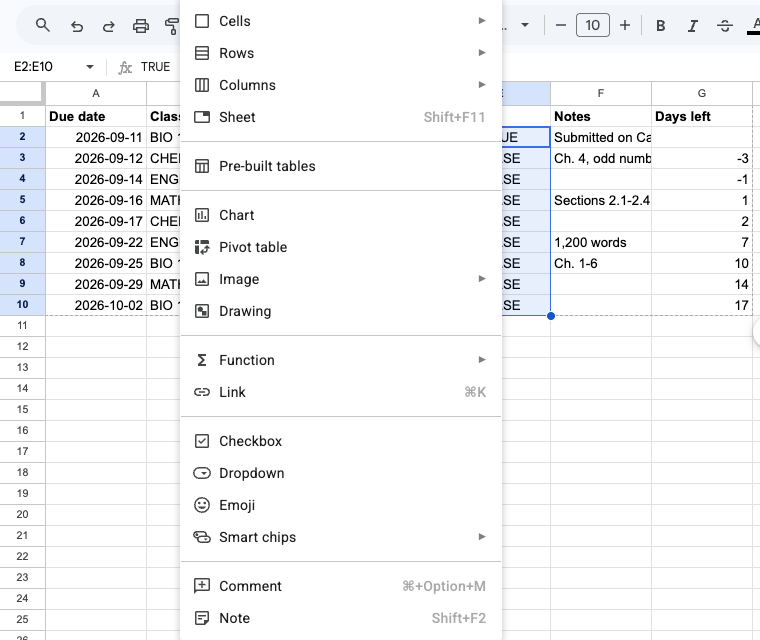Click the Print icon
Screen dimensions: 760x640
(x=141, y=25)
